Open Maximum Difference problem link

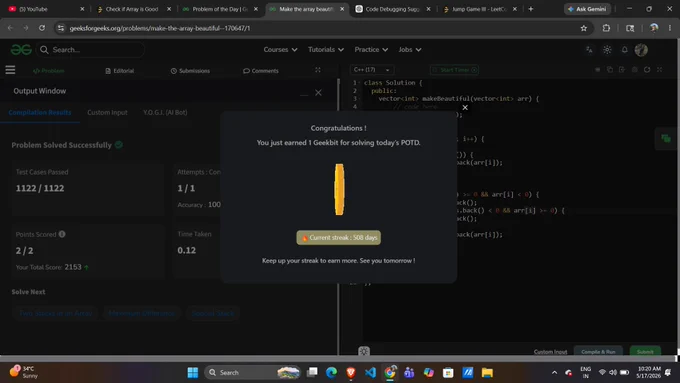click(141, 313)
